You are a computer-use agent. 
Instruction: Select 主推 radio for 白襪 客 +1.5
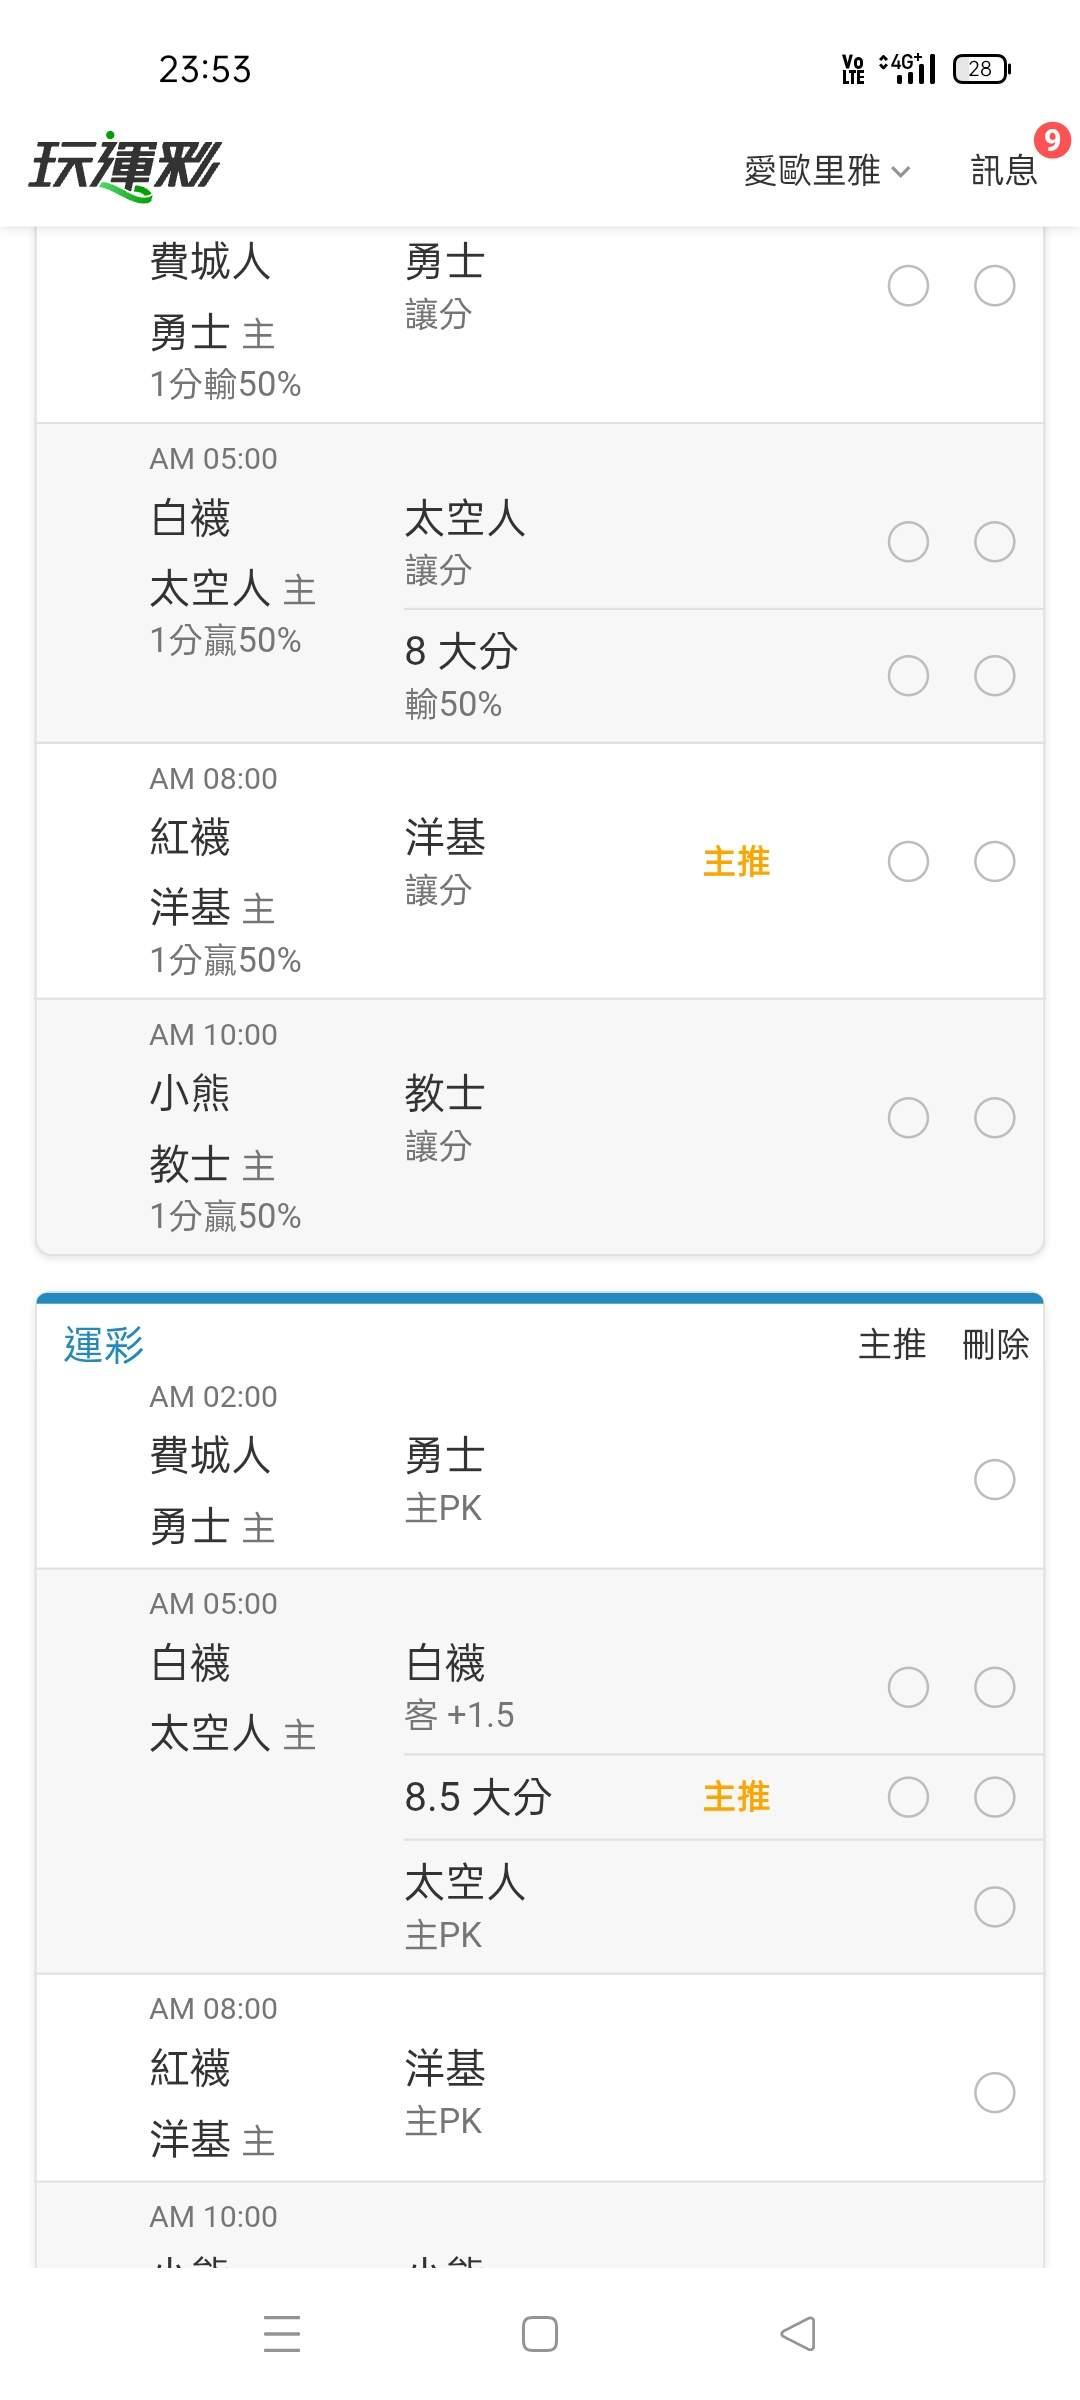tap(908, 1687)
